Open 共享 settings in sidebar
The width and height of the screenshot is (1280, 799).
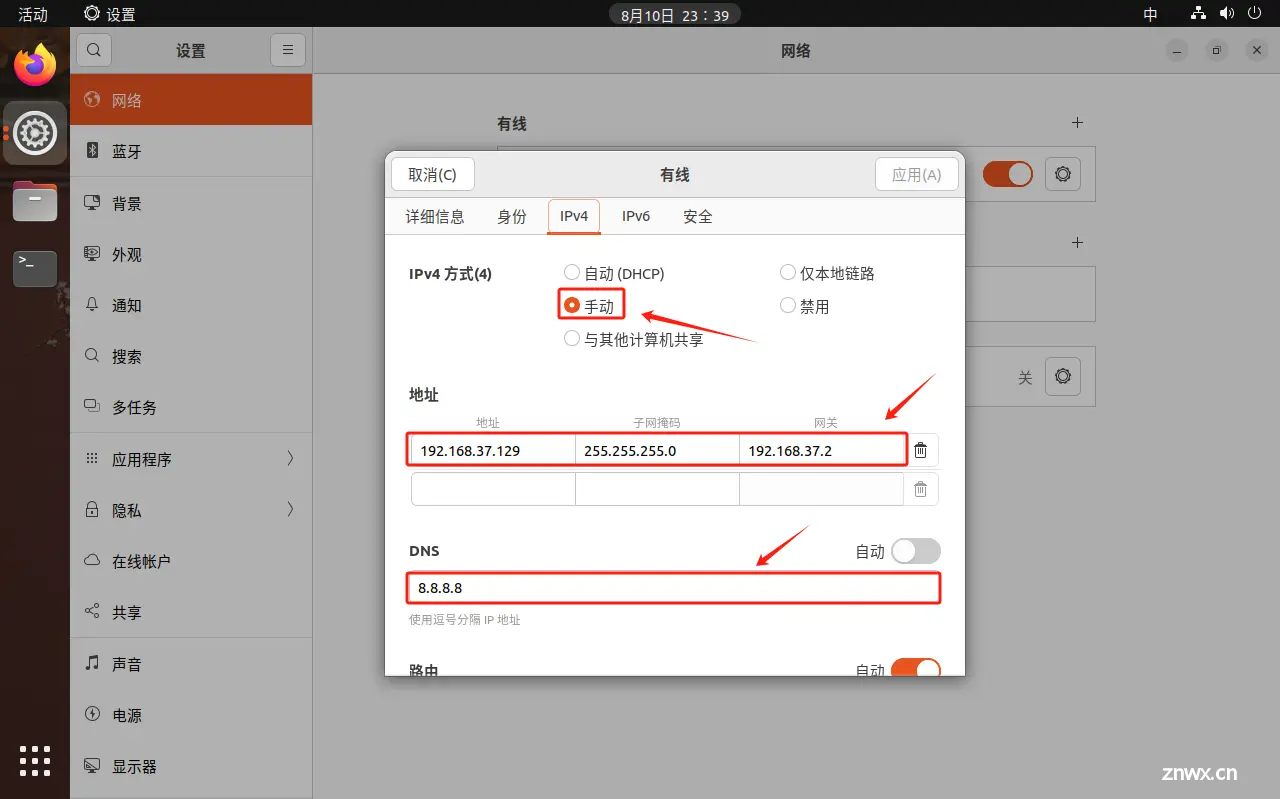tap(191, 612)
